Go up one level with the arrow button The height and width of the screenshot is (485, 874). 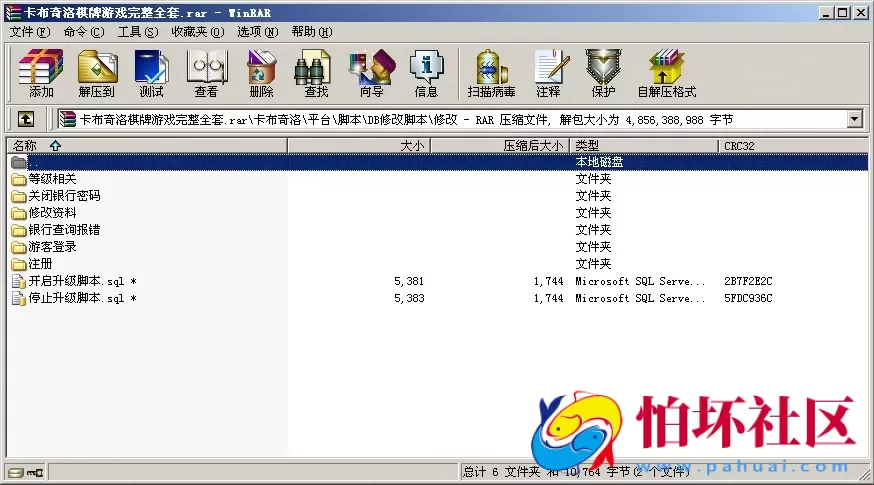(26, 119)
